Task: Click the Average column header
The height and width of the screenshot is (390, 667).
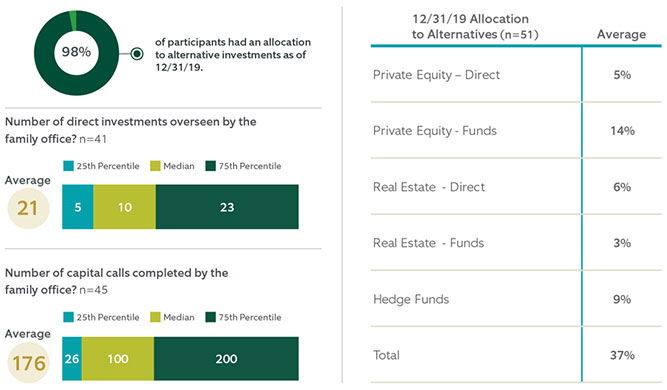Action: tap(621, 34)
